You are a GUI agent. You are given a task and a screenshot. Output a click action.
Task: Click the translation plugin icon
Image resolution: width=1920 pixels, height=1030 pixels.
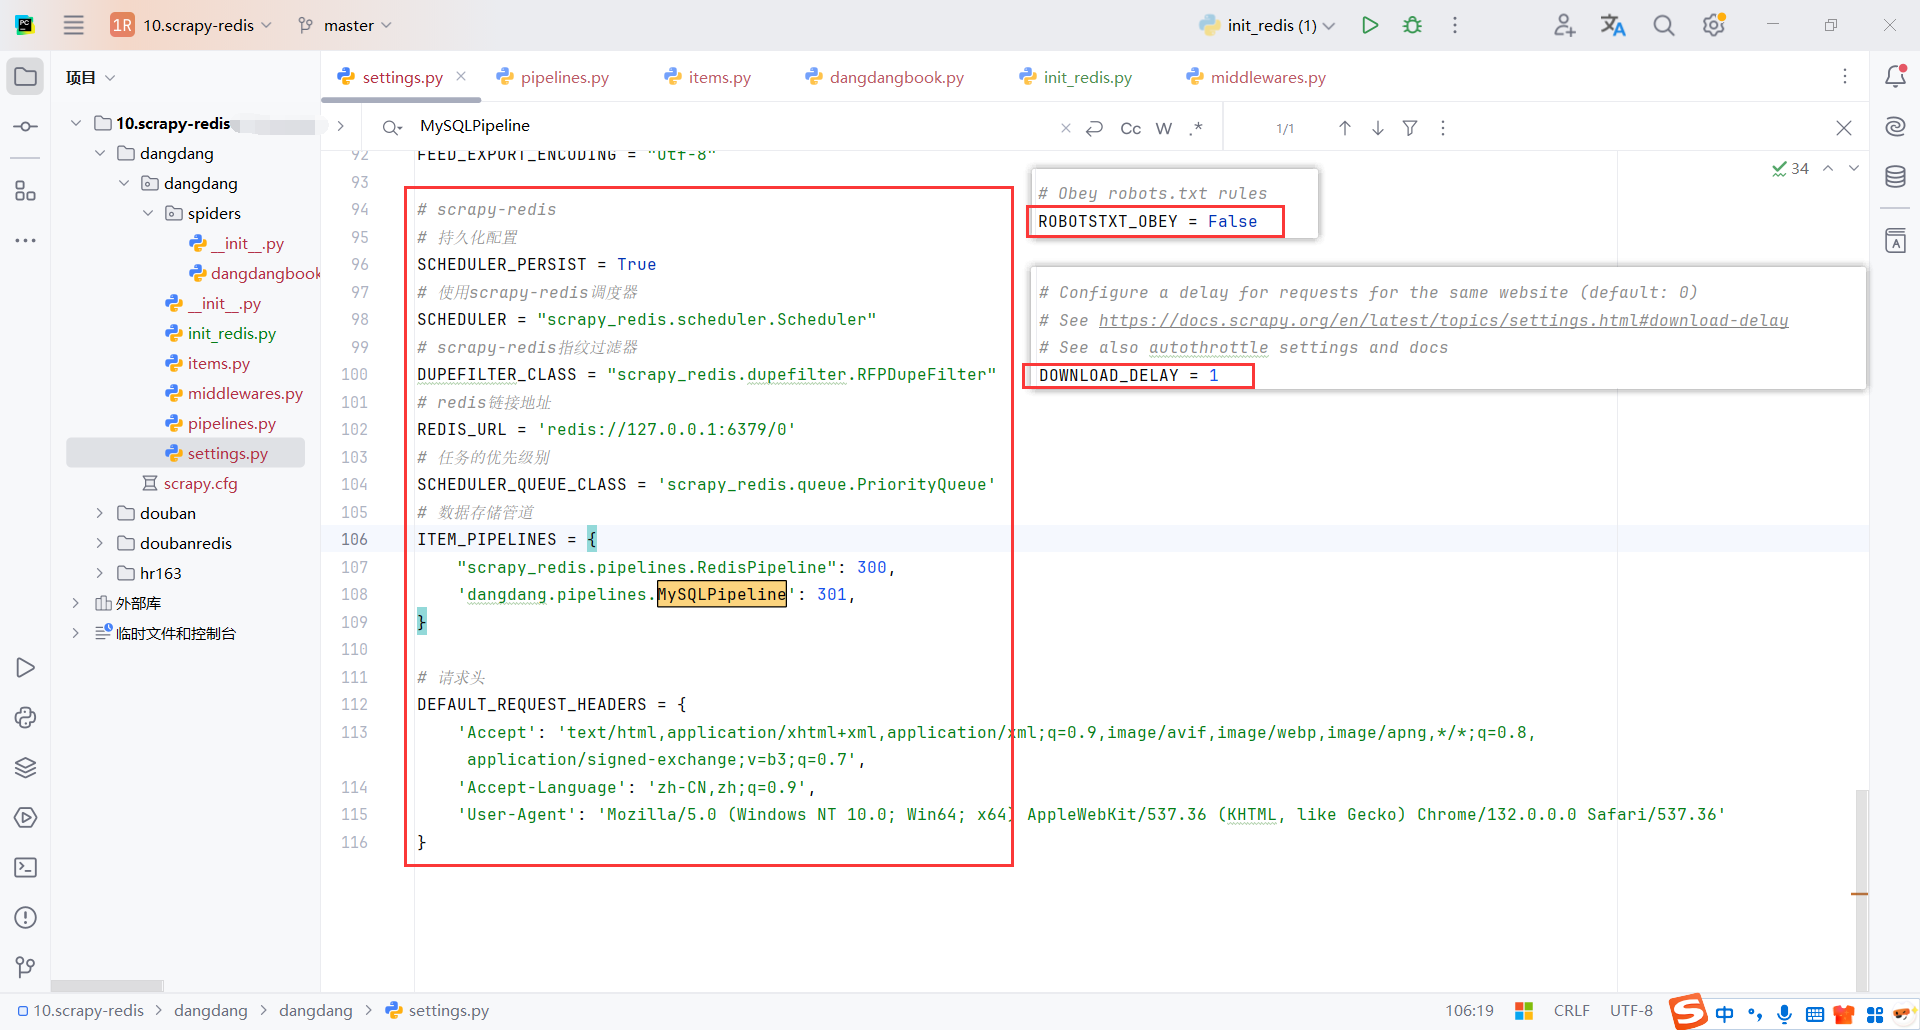(1613, 25)
